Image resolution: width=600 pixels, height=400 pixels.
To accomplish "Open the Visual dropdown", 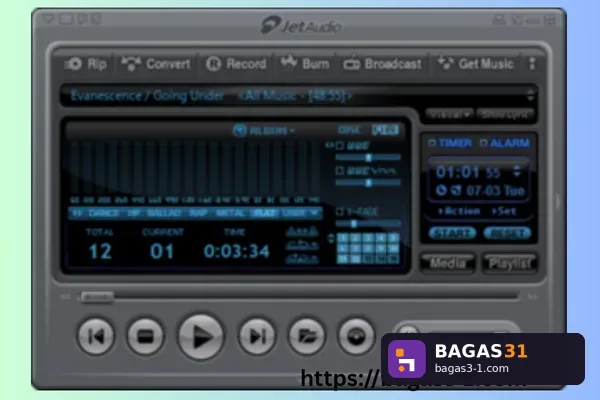I will pyautogui.click(x=449, y=114).
